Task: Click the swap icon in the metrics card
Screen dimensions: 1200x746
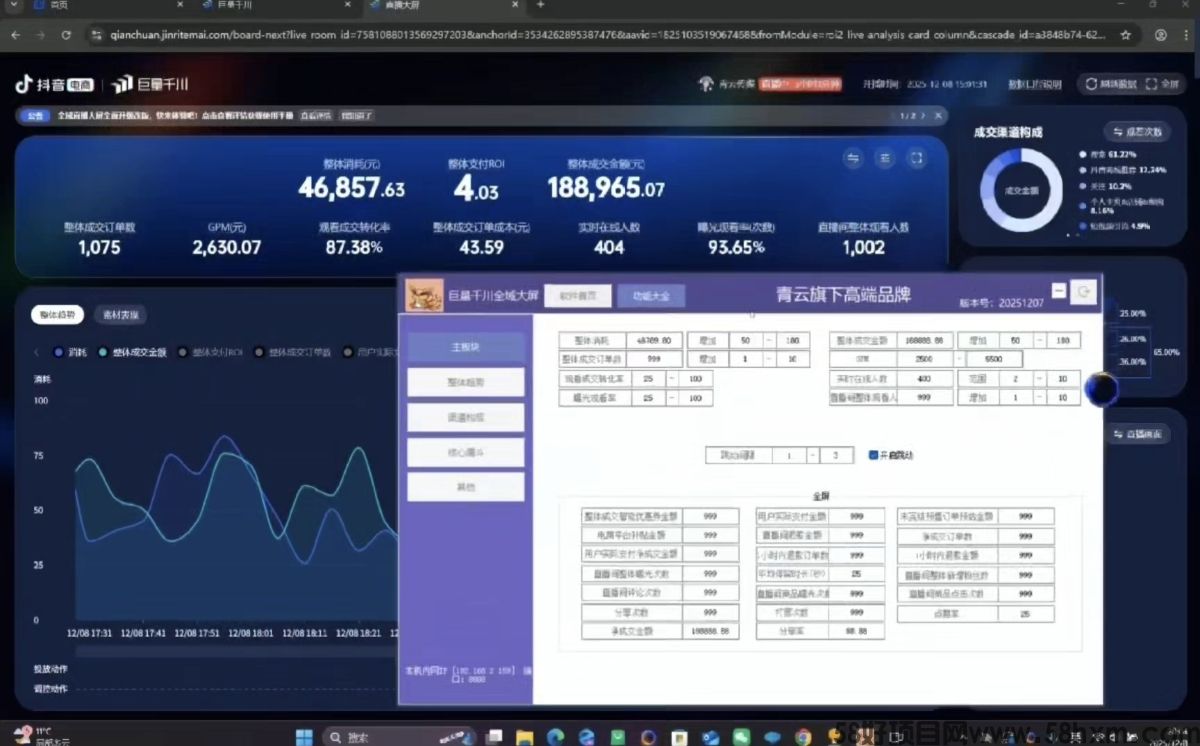Action: tap(853, 158)
